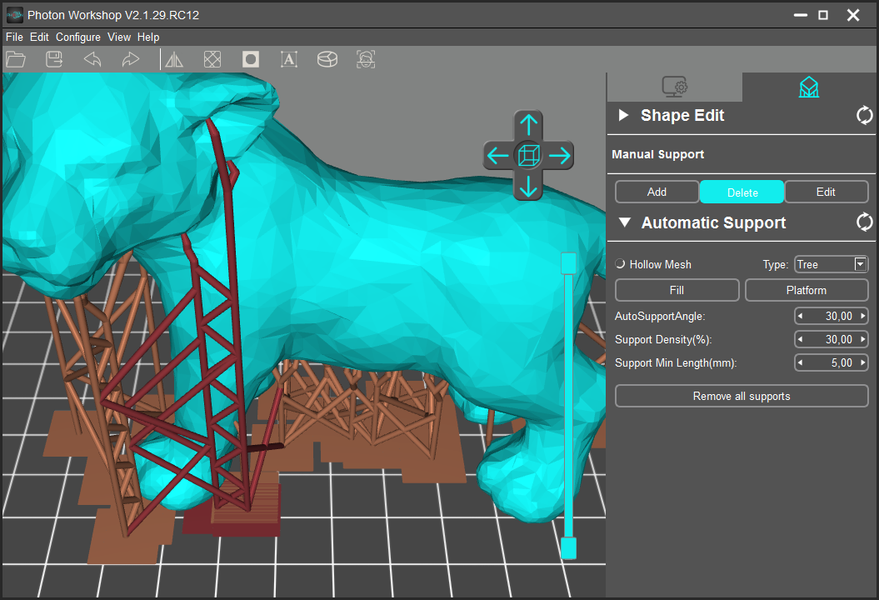
Task: Undo the last action with the toolbar arrow
Action: coord(92,59)
